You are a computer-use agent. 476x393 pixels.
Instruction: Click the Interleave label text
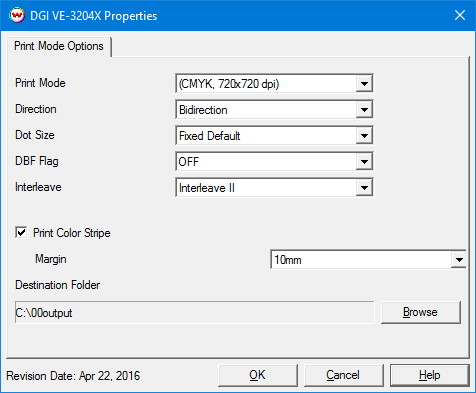coord(38,187)
